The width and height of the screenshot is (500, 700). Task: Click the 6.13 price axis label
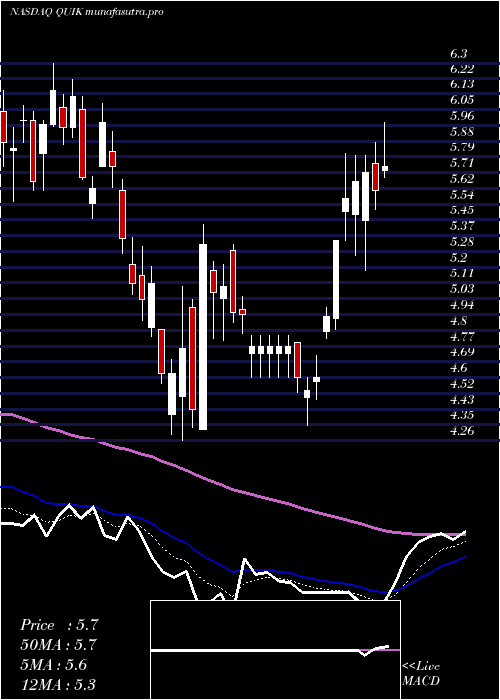click(462, 84)
